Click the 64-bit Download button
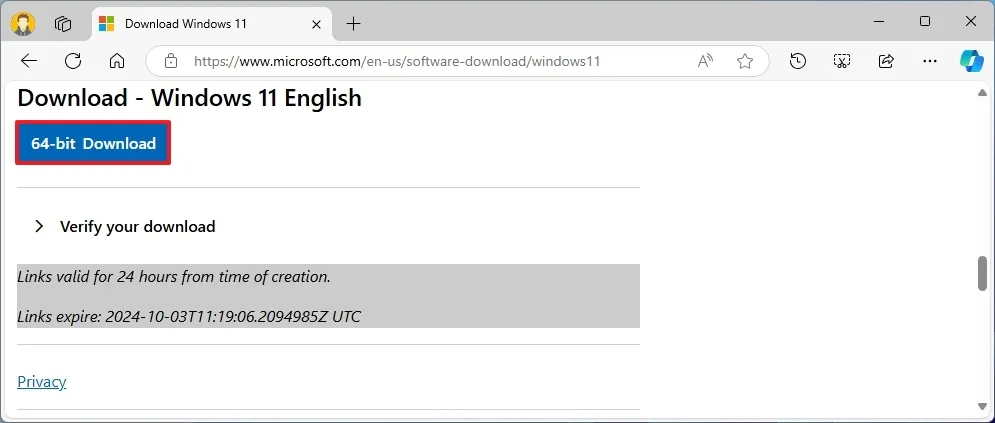The height and width of the screenshot is (423, 995). coord(93,143)
